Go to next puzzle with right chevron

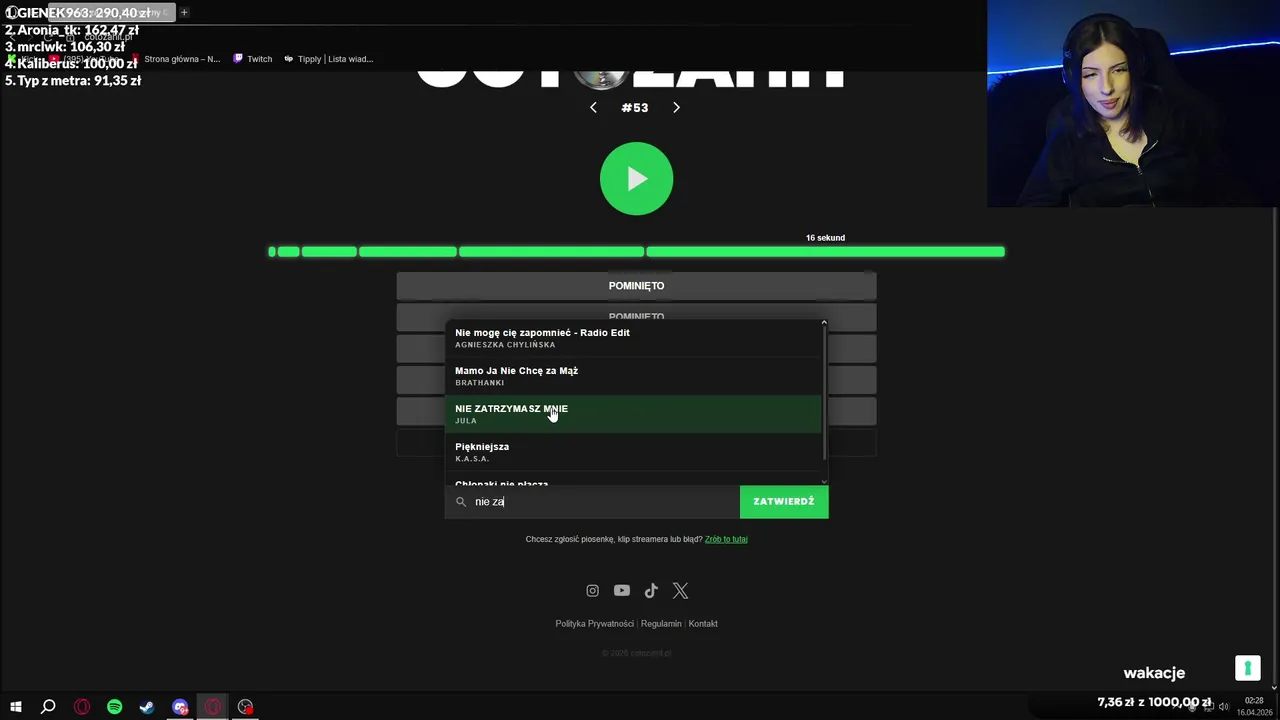tap(676, 107)
